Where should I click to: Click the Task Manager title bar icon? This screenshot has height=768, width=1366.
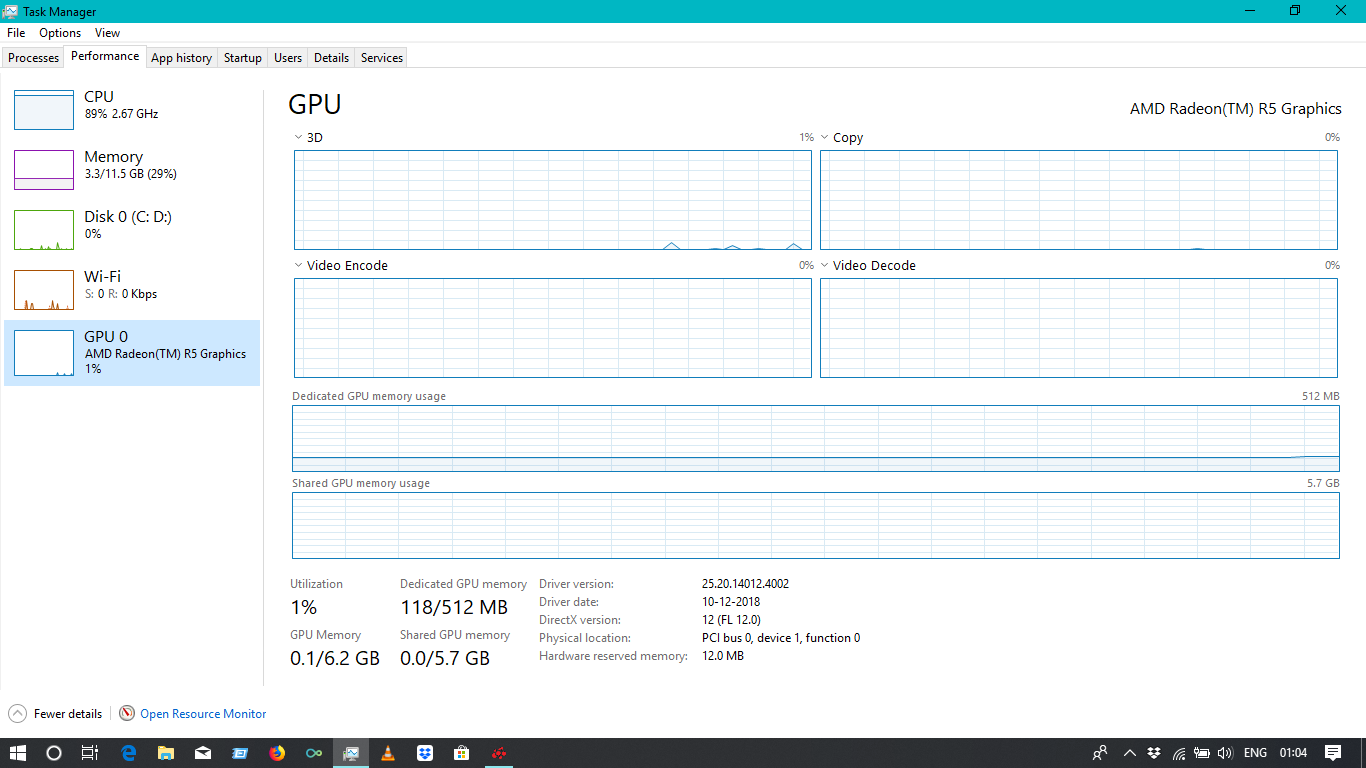[x=12, y=11]
